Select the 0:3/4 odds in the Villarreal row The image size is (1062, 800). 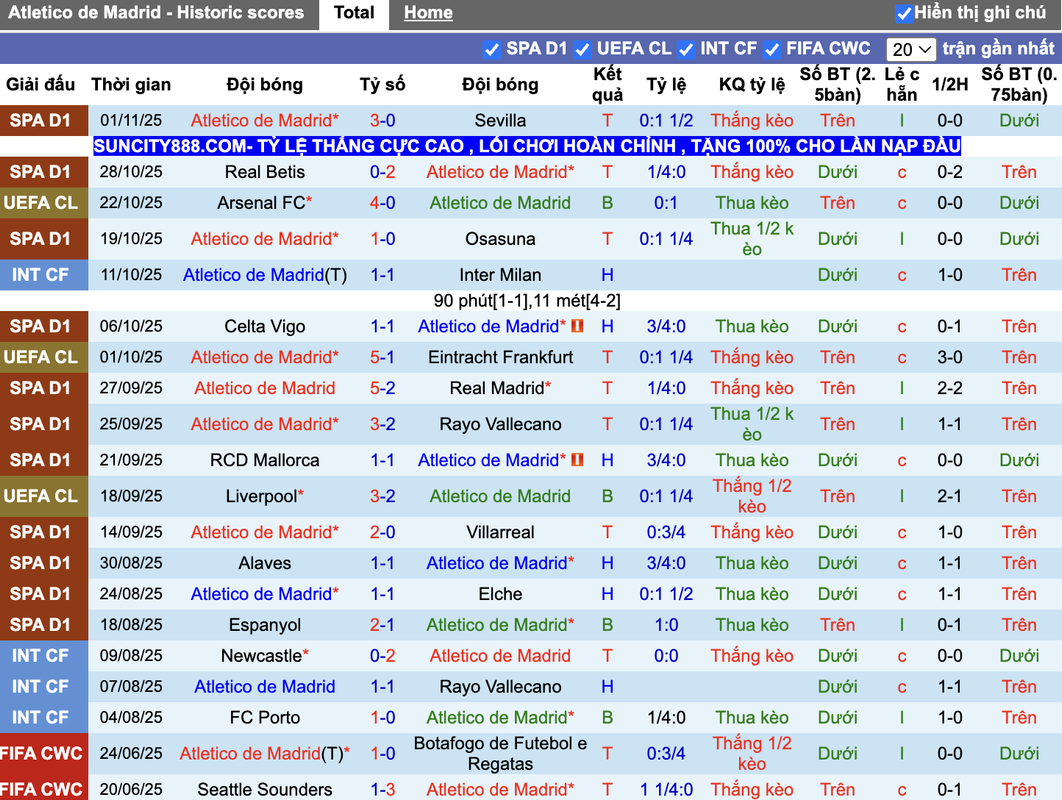pos(666,532)
